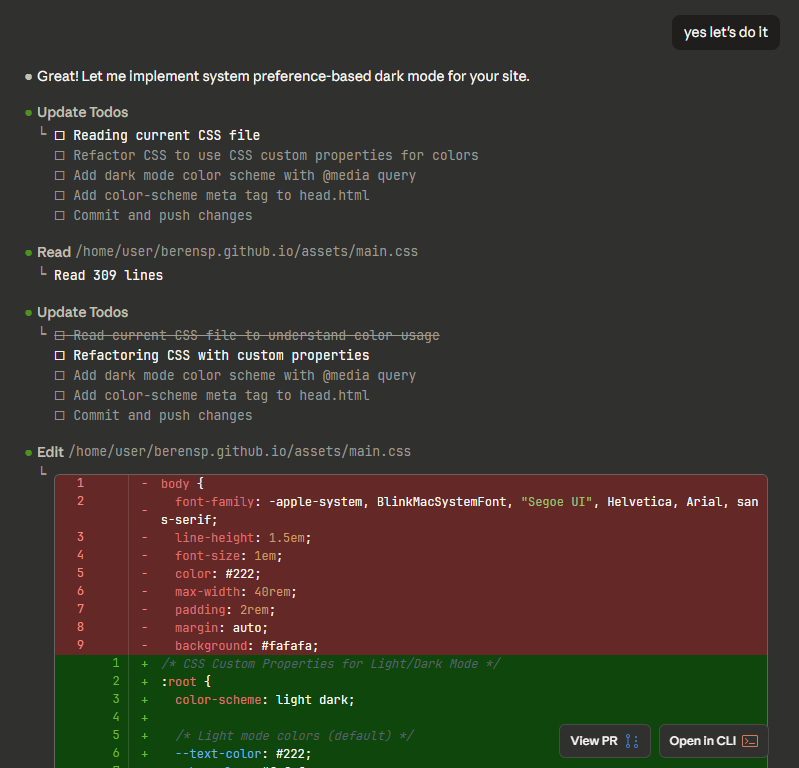Click the bullet dot before the Great! message
This screenshot has height=768, width=799.
[x=29, y=76]
